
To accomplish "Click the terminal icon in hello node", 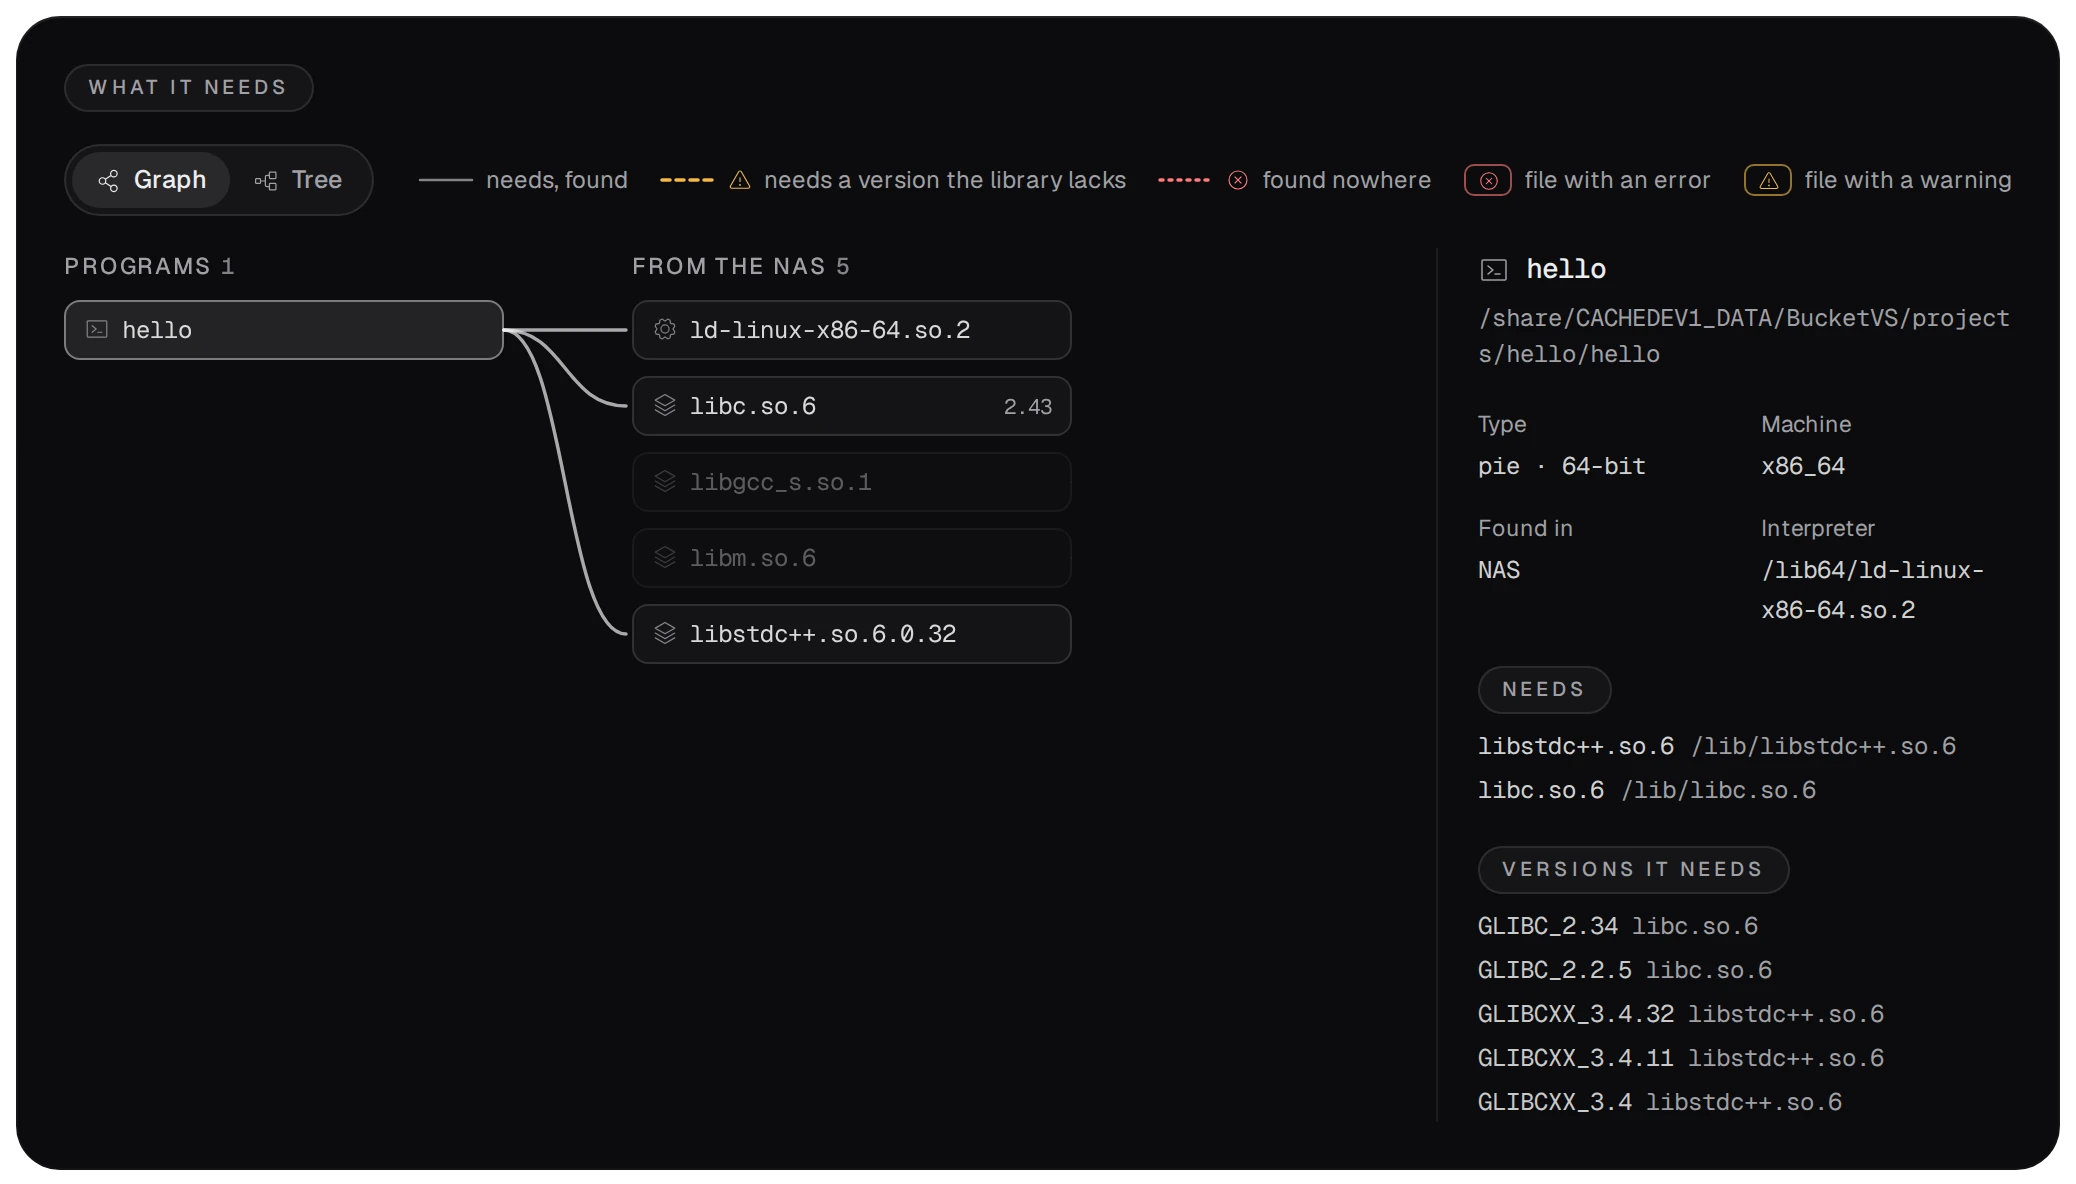I will coord(97,329).
